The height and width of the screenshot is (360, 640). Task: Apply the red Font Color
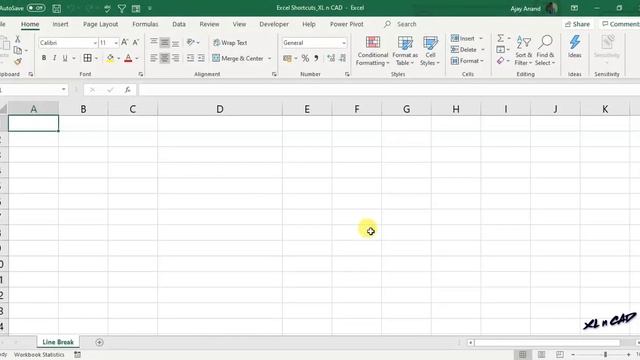(128, 58)
